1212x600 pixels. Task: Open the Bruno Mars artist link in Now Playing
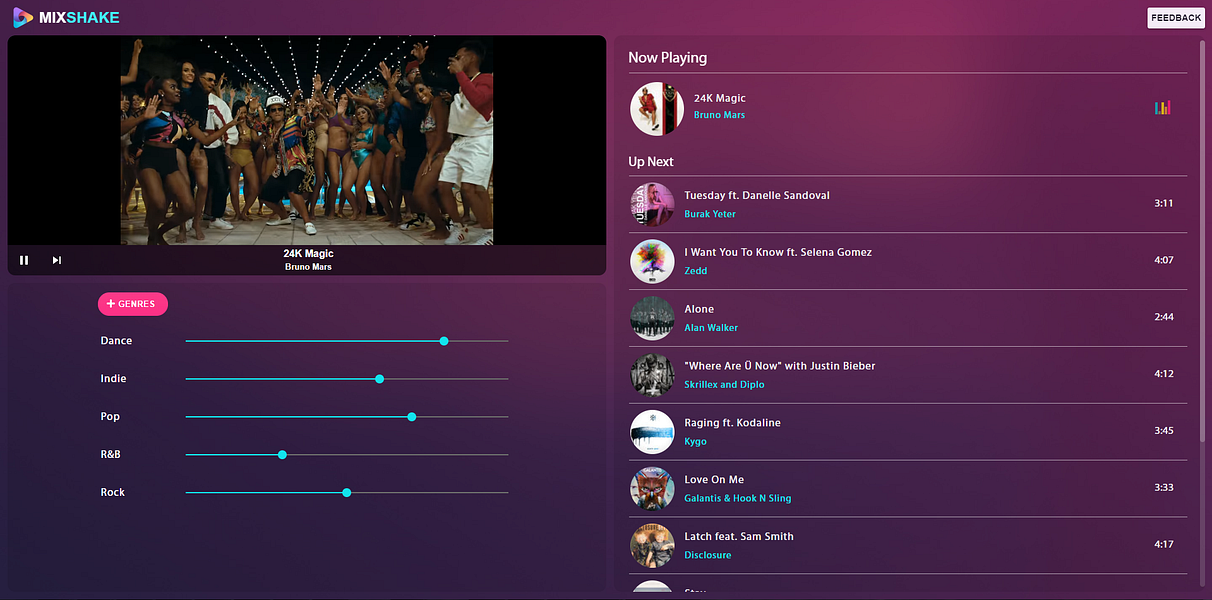tap(719, 115)
